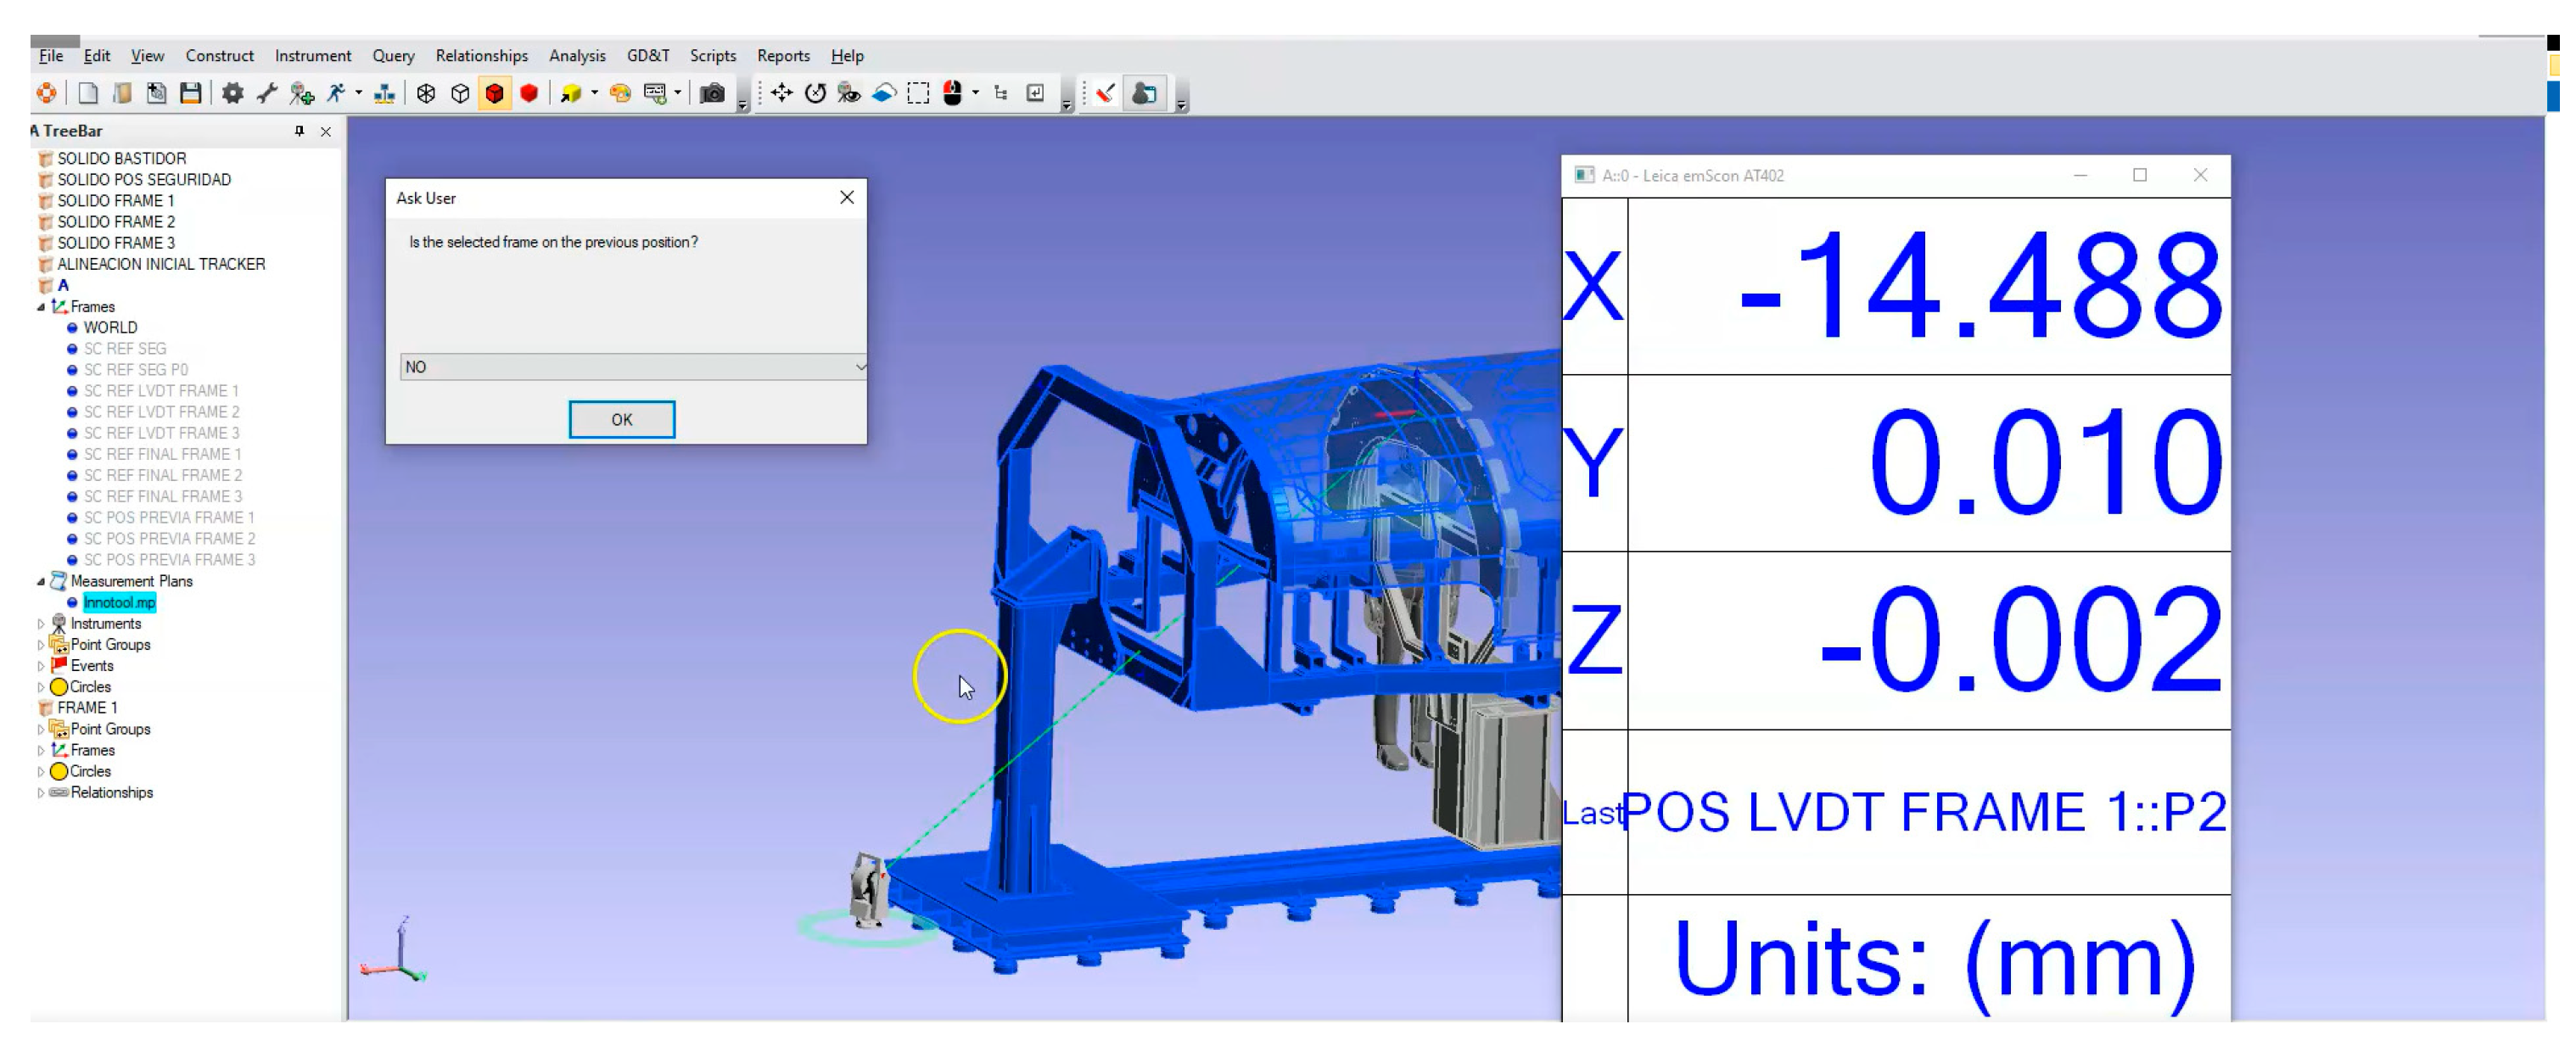Open yellow cube icon dropdown arrow

click(x=595, y=94)
